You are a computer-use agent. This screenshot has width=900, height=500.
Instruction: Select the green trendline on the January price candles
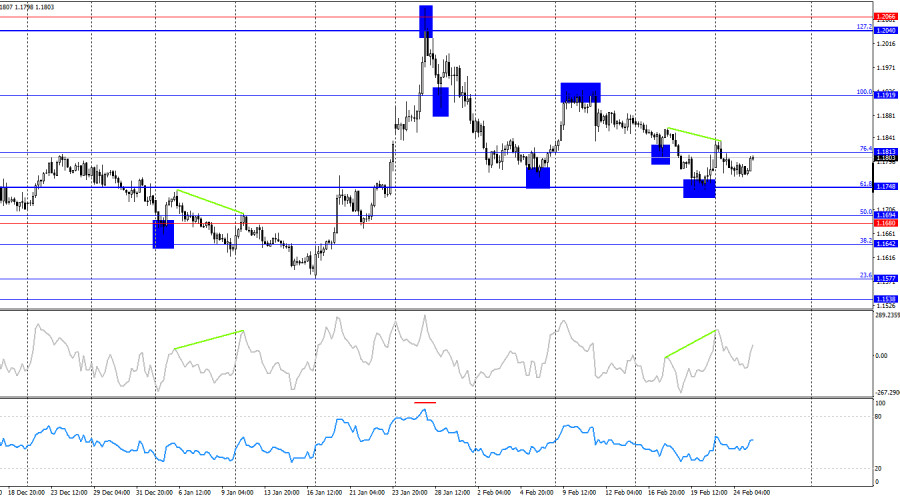tap(211, 202)
